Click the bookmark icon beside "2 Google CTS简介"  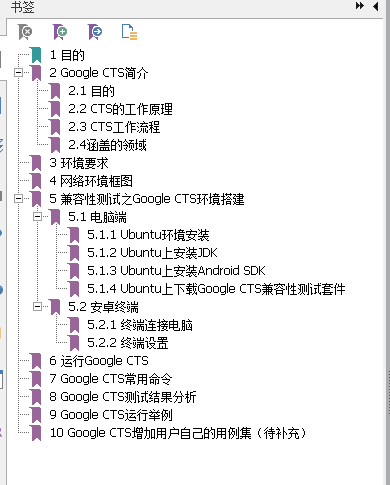tap(36, 73)
